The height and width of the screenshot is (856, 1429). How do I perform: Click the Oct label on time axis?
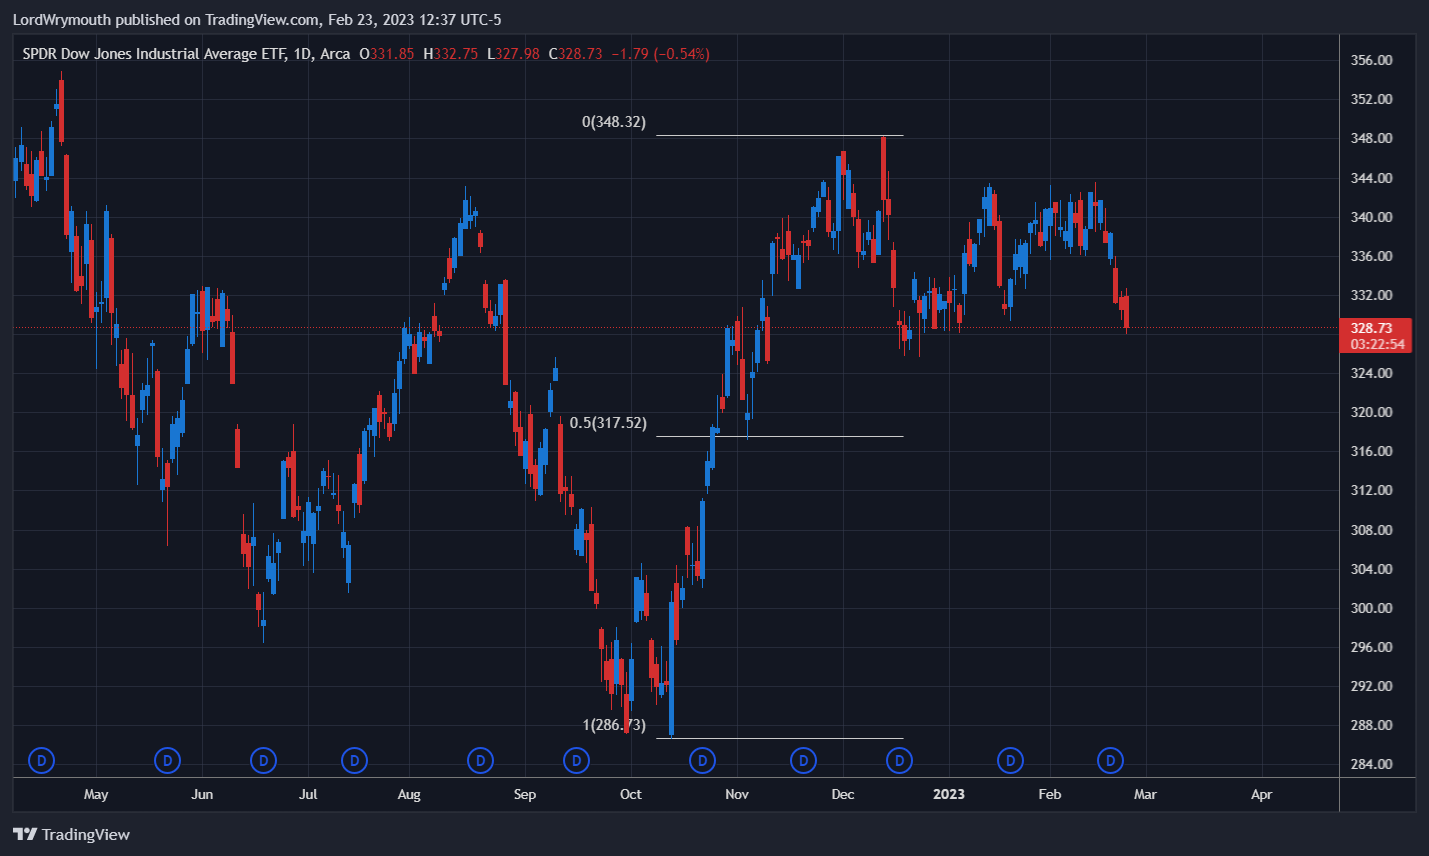pos(631,795)
